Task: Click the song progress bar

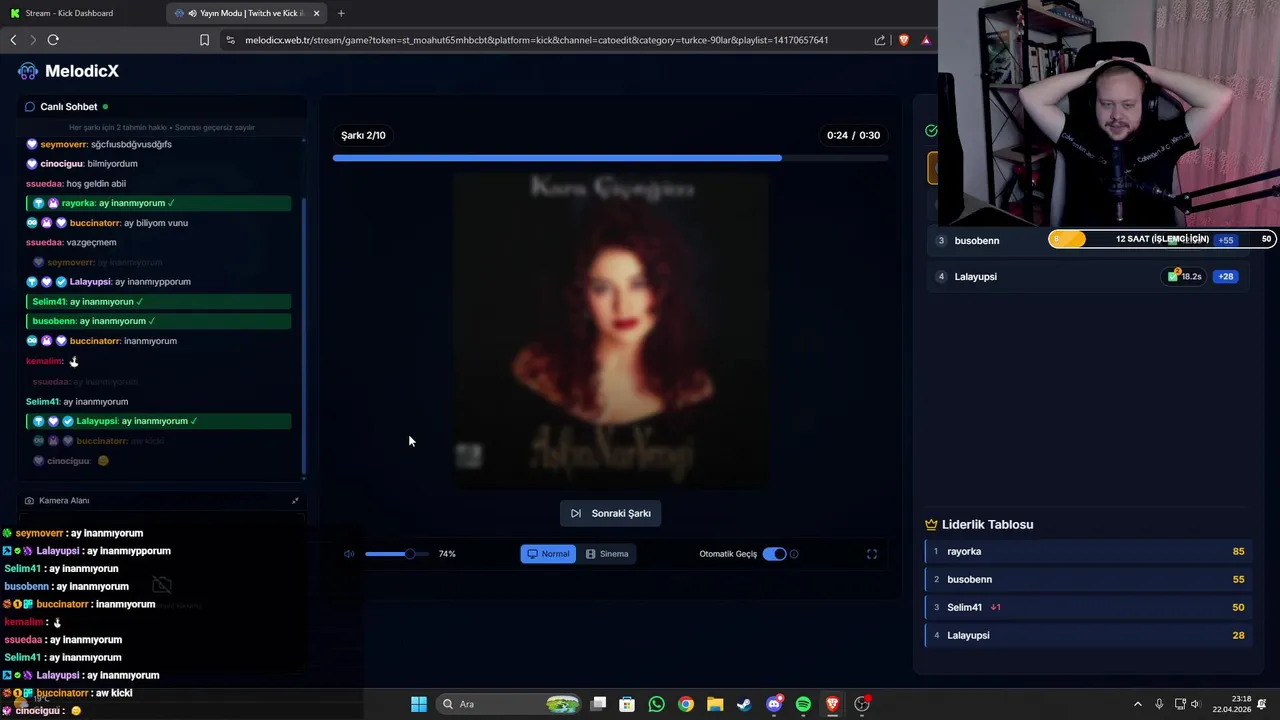Action: (x=611, y=158)
